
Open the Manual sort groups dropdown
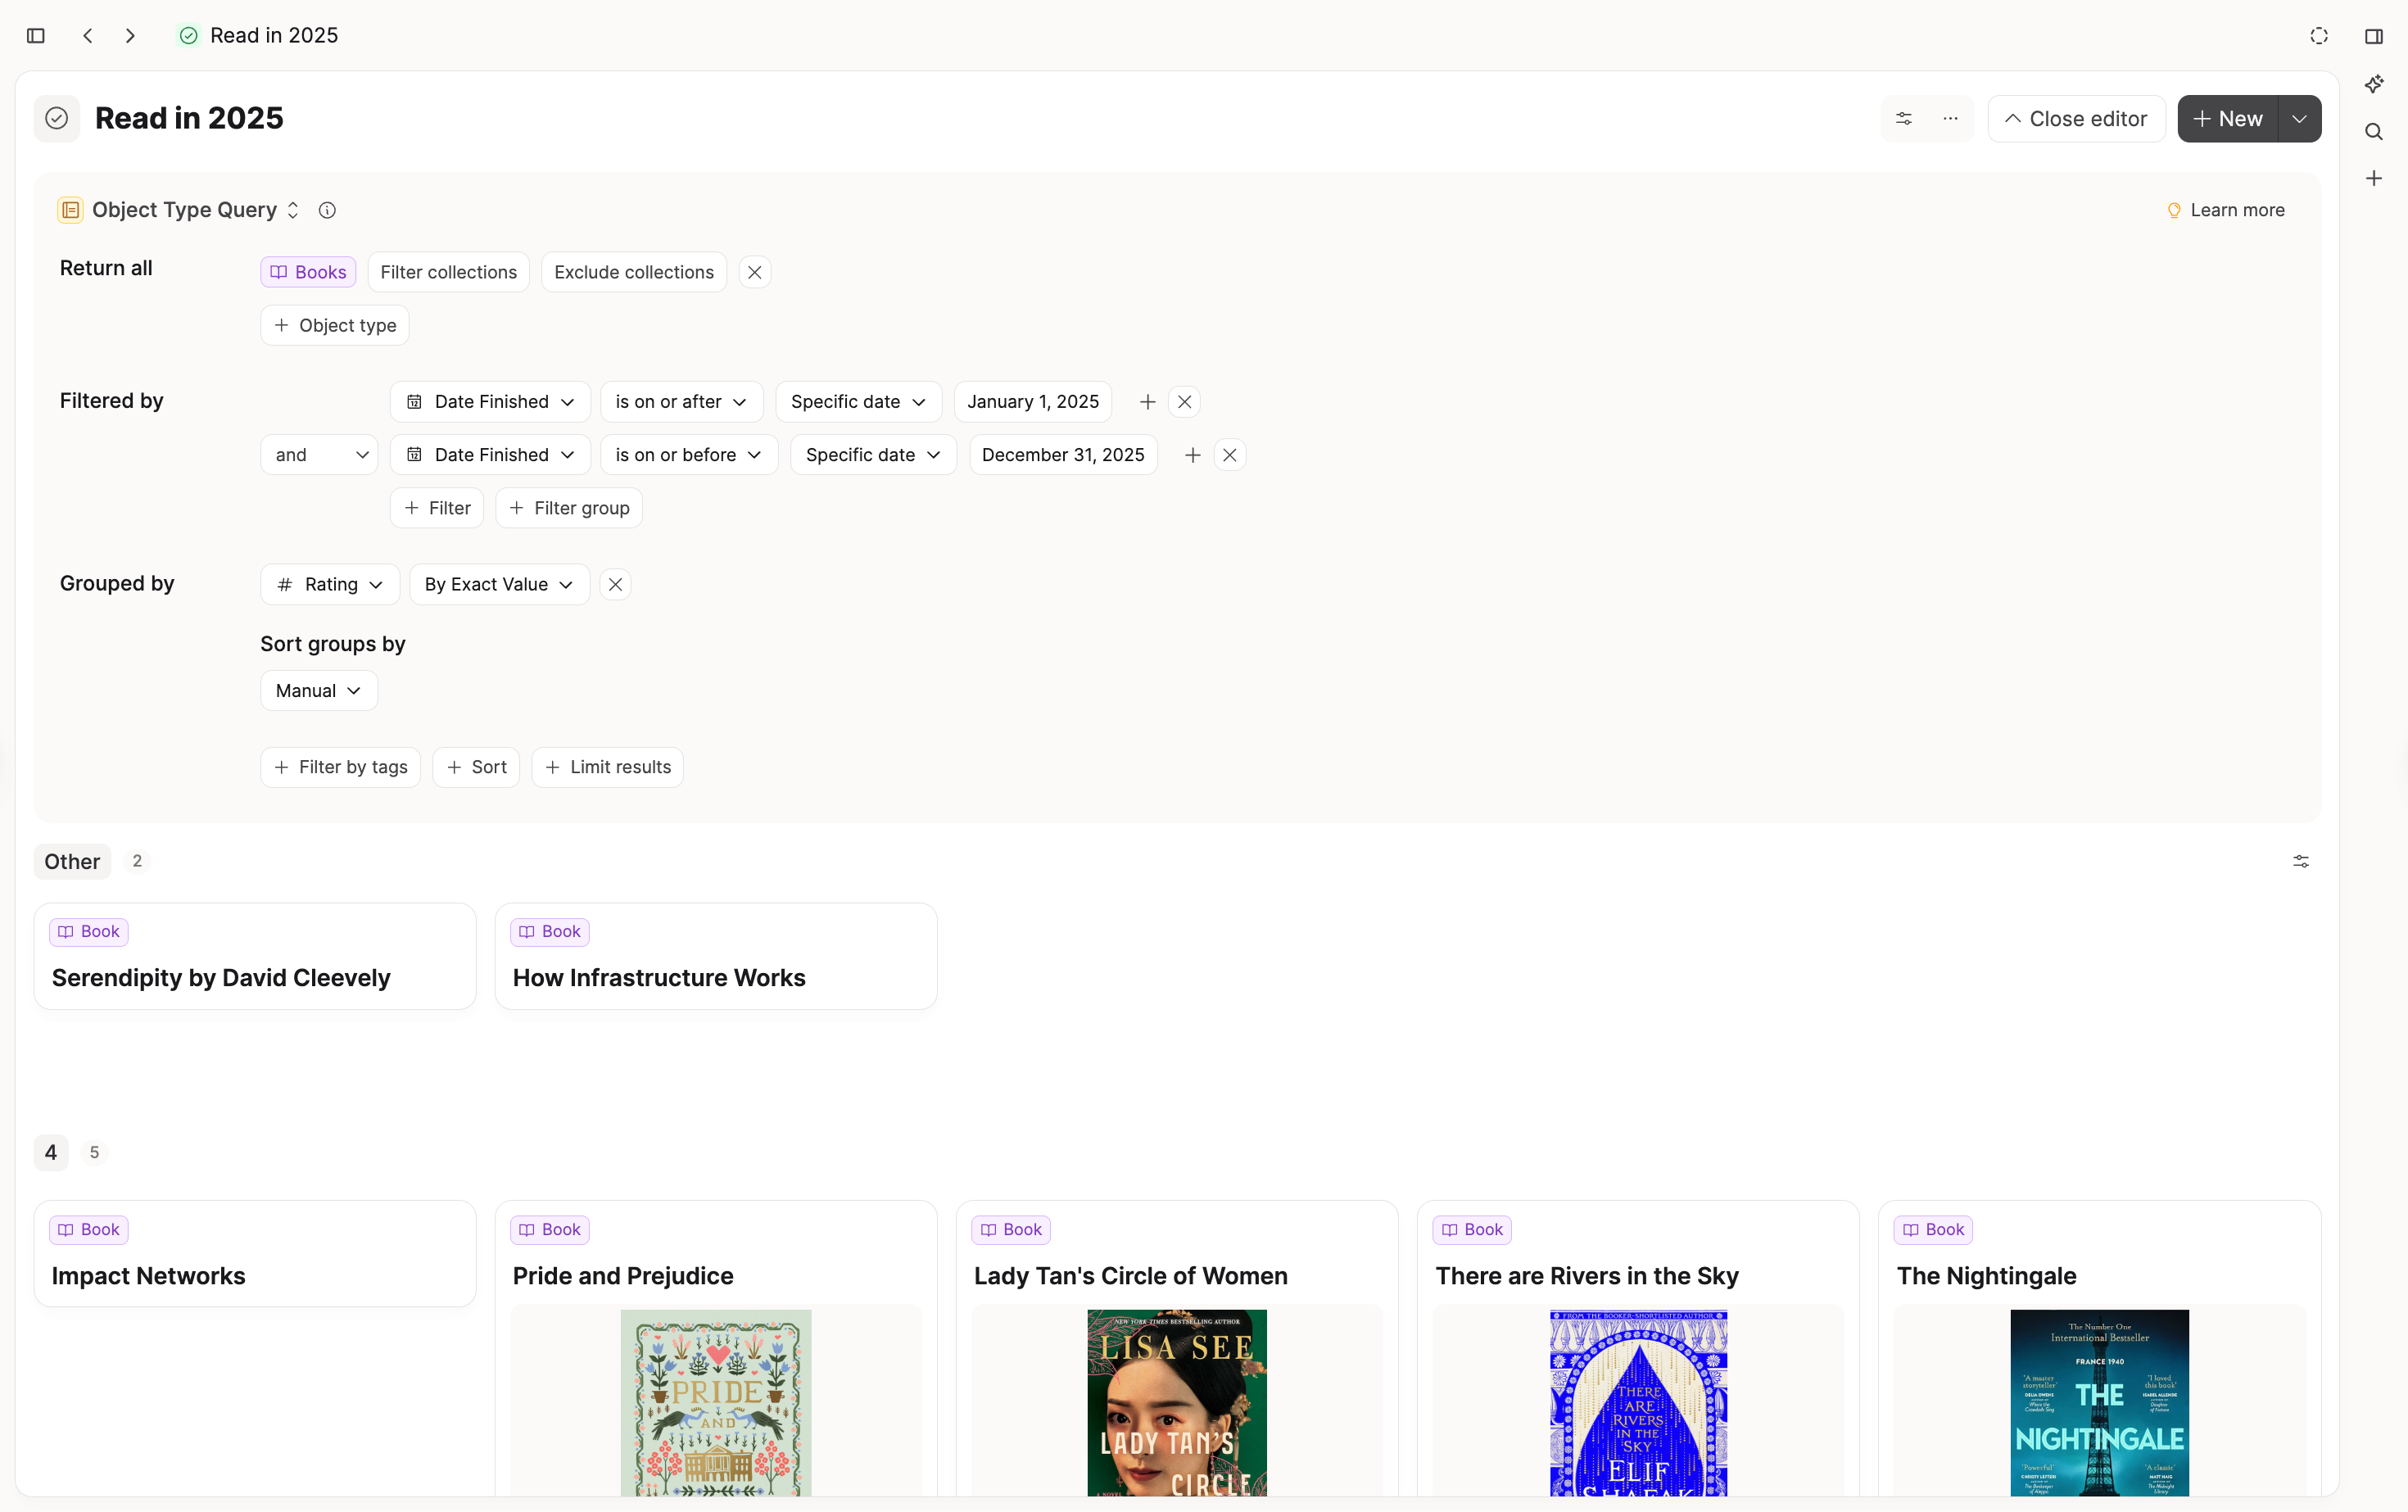pyautogui.click(x=319, y=690)
